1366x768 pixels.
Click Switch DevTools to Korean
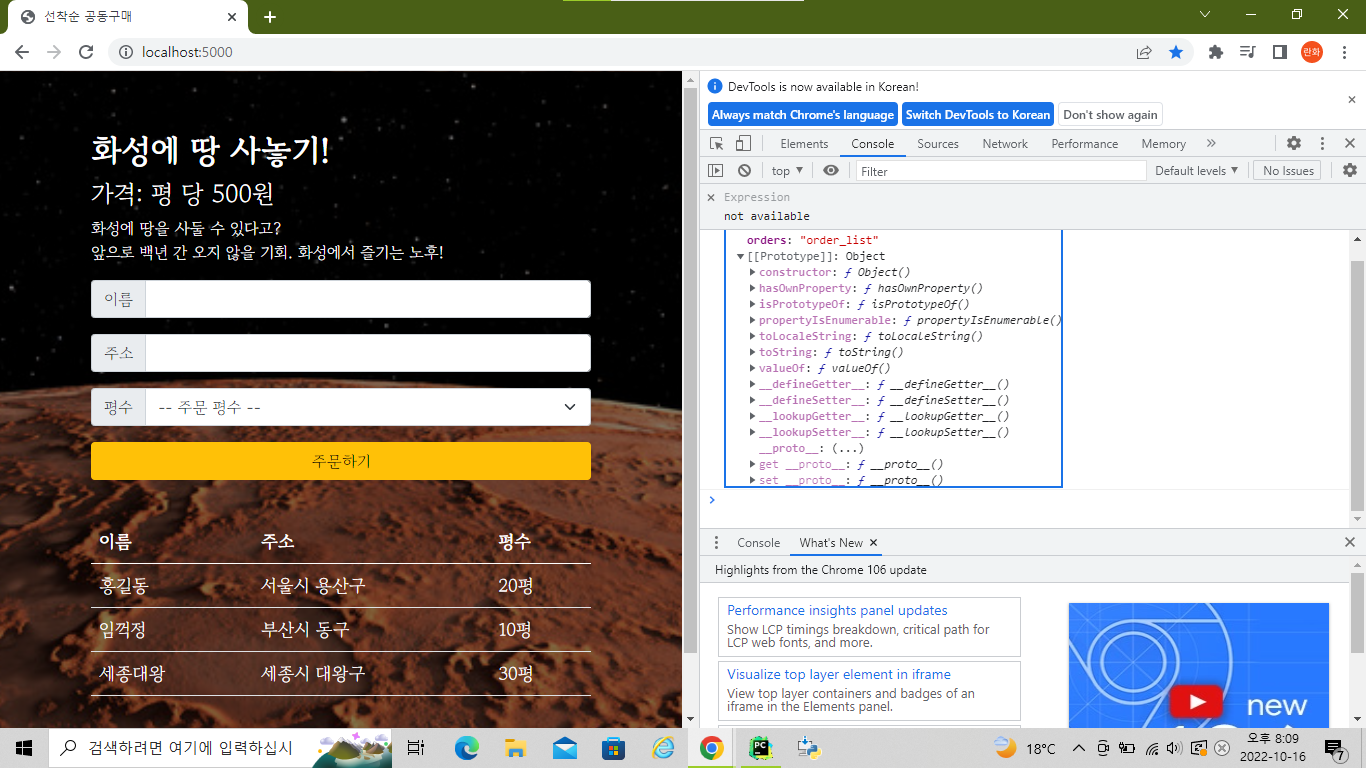[978, 115]
